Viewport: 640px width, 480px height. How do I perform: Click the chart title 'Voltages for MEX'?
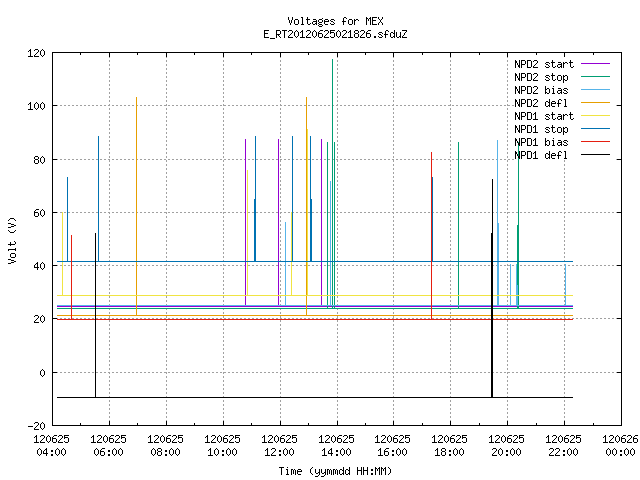335,21
